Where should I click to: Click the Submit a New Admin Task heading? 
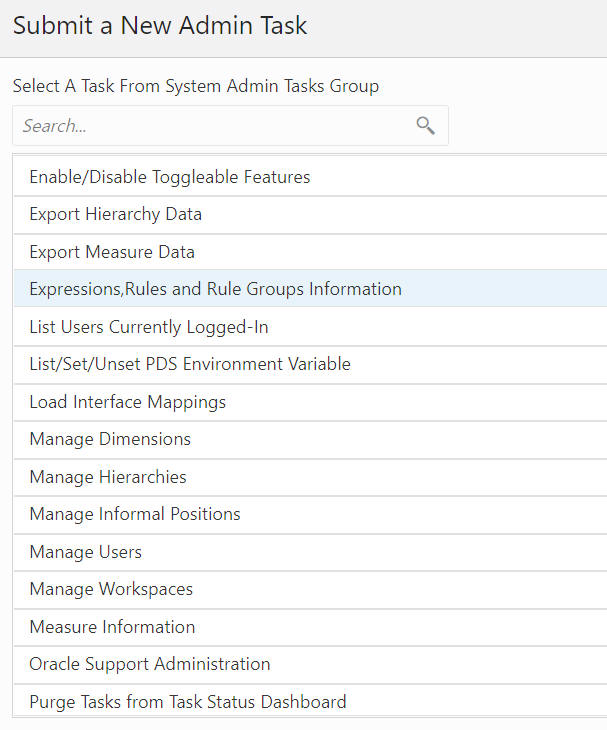[x=160, y=26]
